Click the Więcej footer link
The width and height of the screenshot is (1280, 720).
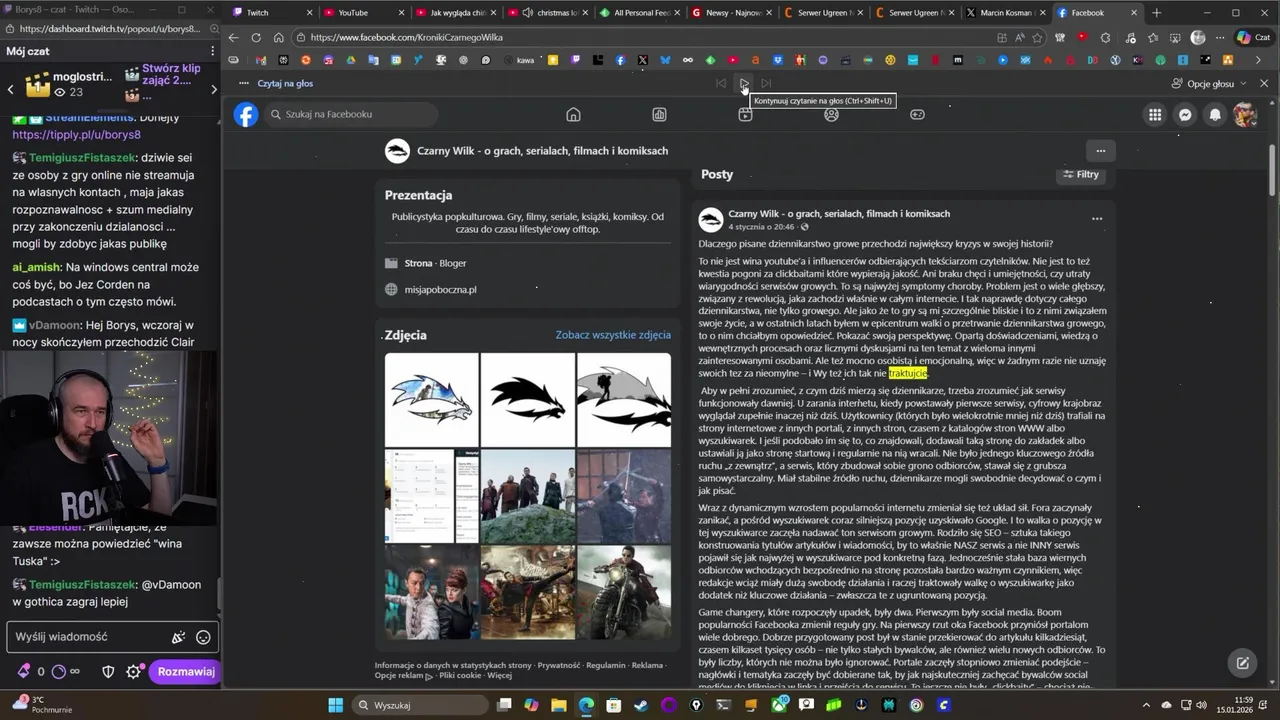(x=500, y=675)
